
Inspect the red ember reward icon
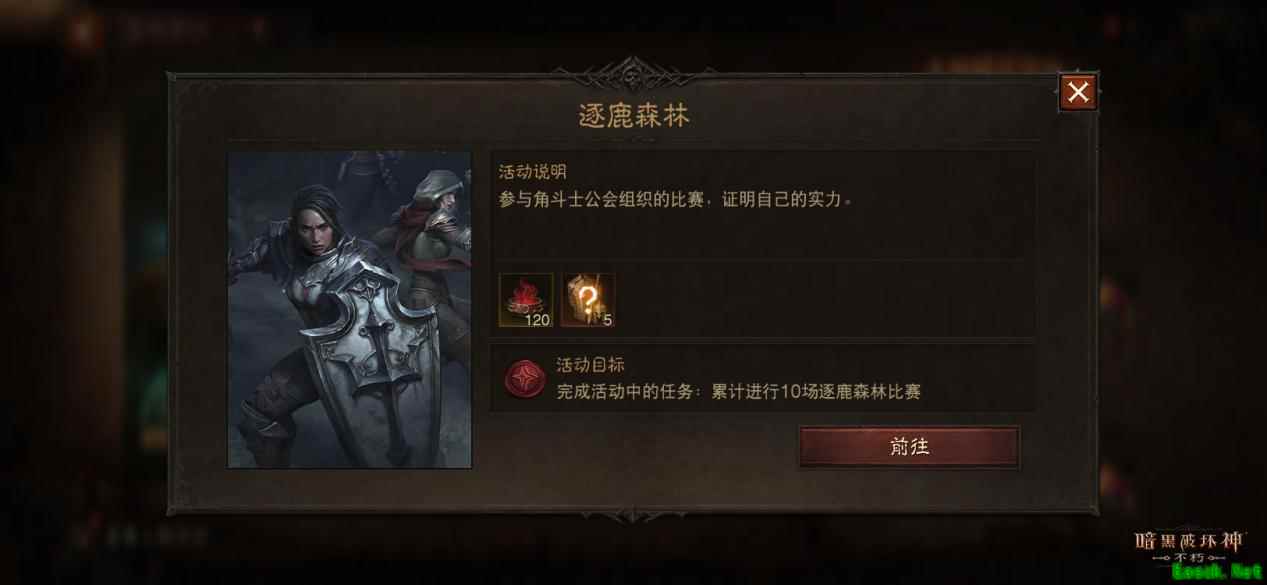[x=526, y=300]
